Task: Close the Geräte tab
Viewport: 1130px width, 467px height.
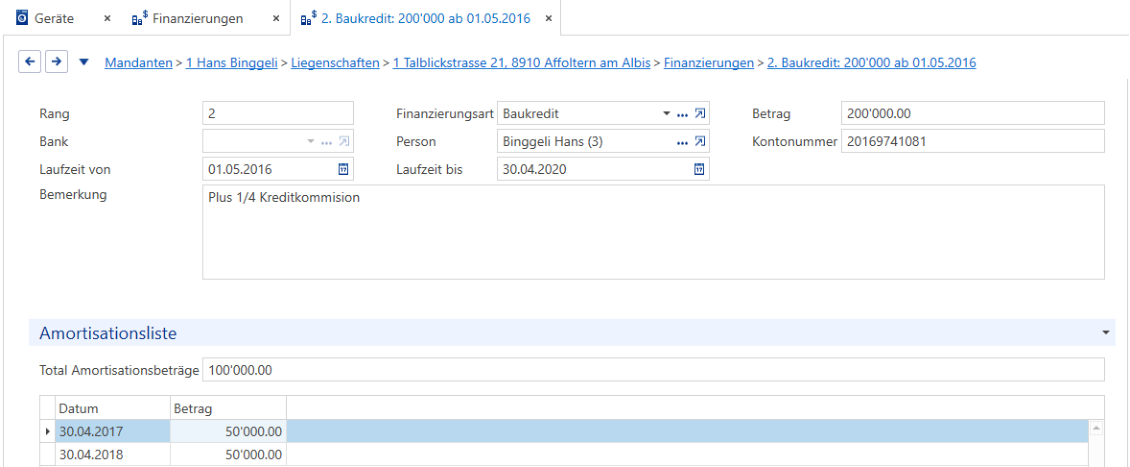Action: pyautogui.click(x=107, y=19)
